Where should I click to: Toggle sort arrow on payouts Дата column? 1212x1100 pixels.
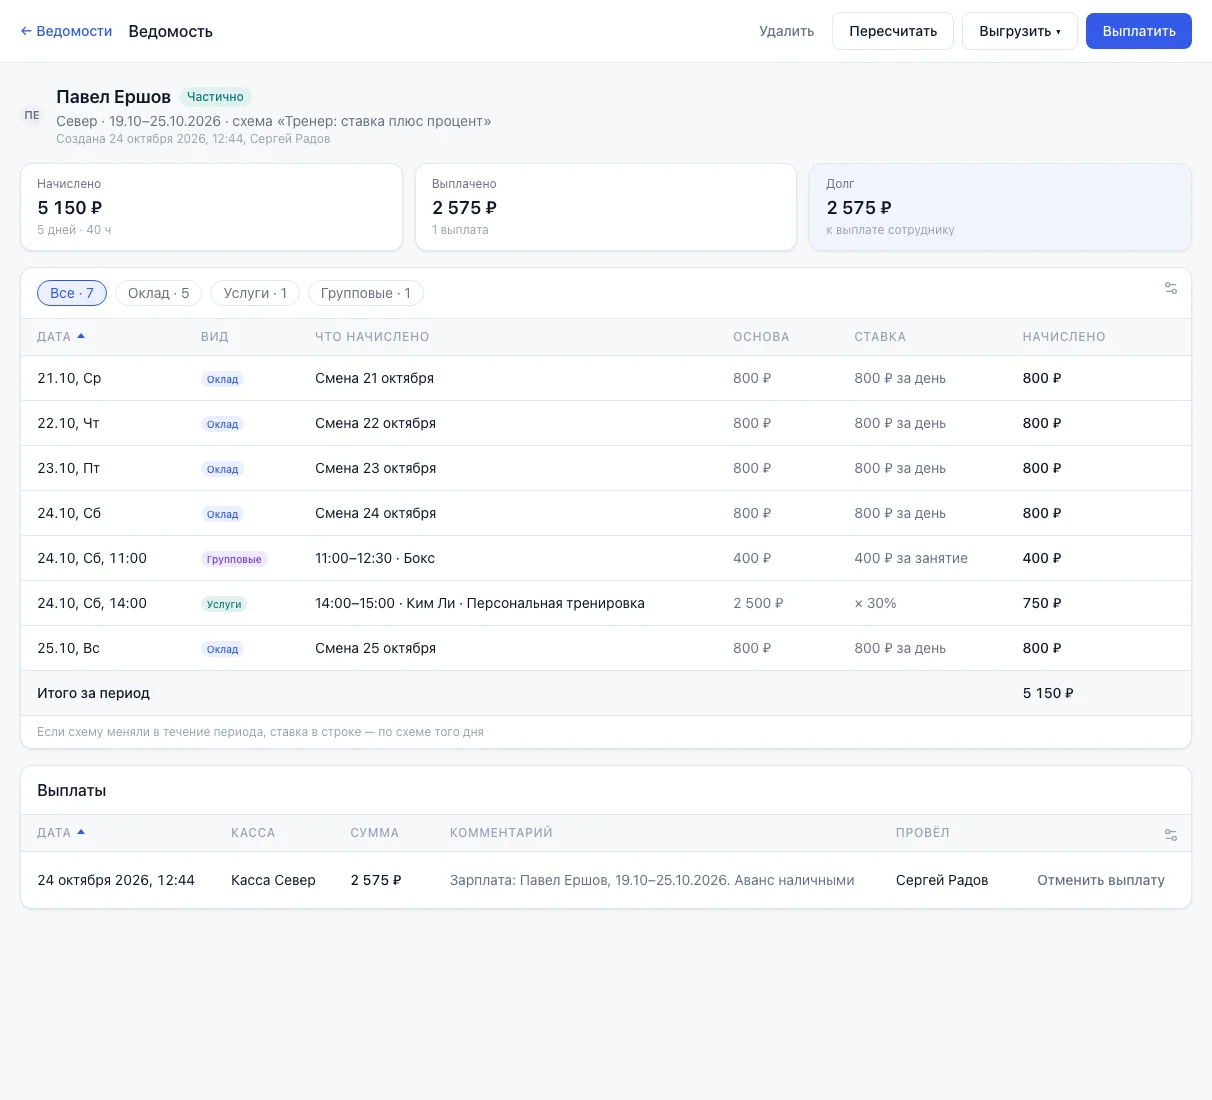click(81, 832)
